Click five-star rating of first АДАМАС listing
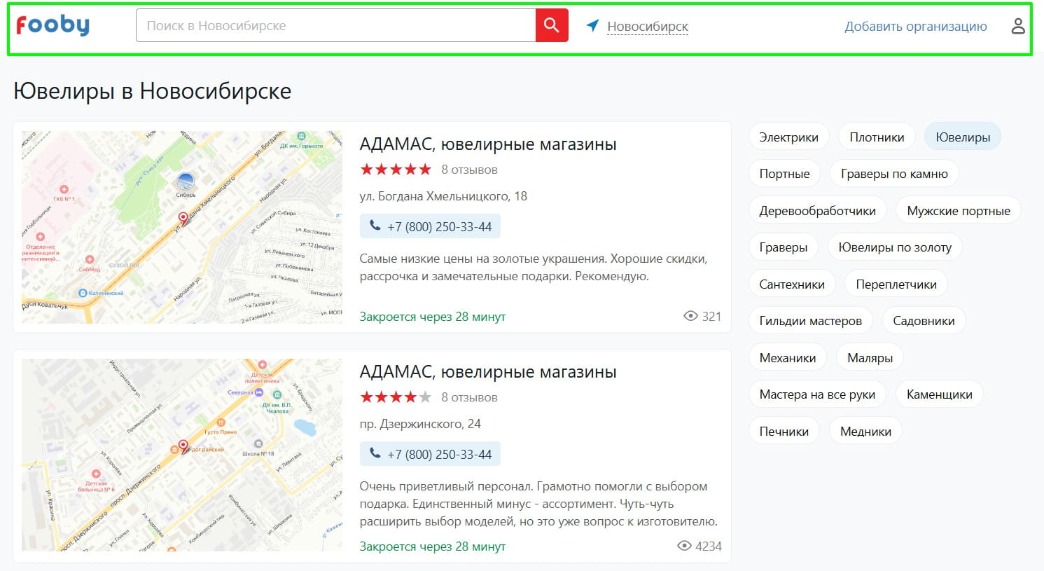 [395, 170]
